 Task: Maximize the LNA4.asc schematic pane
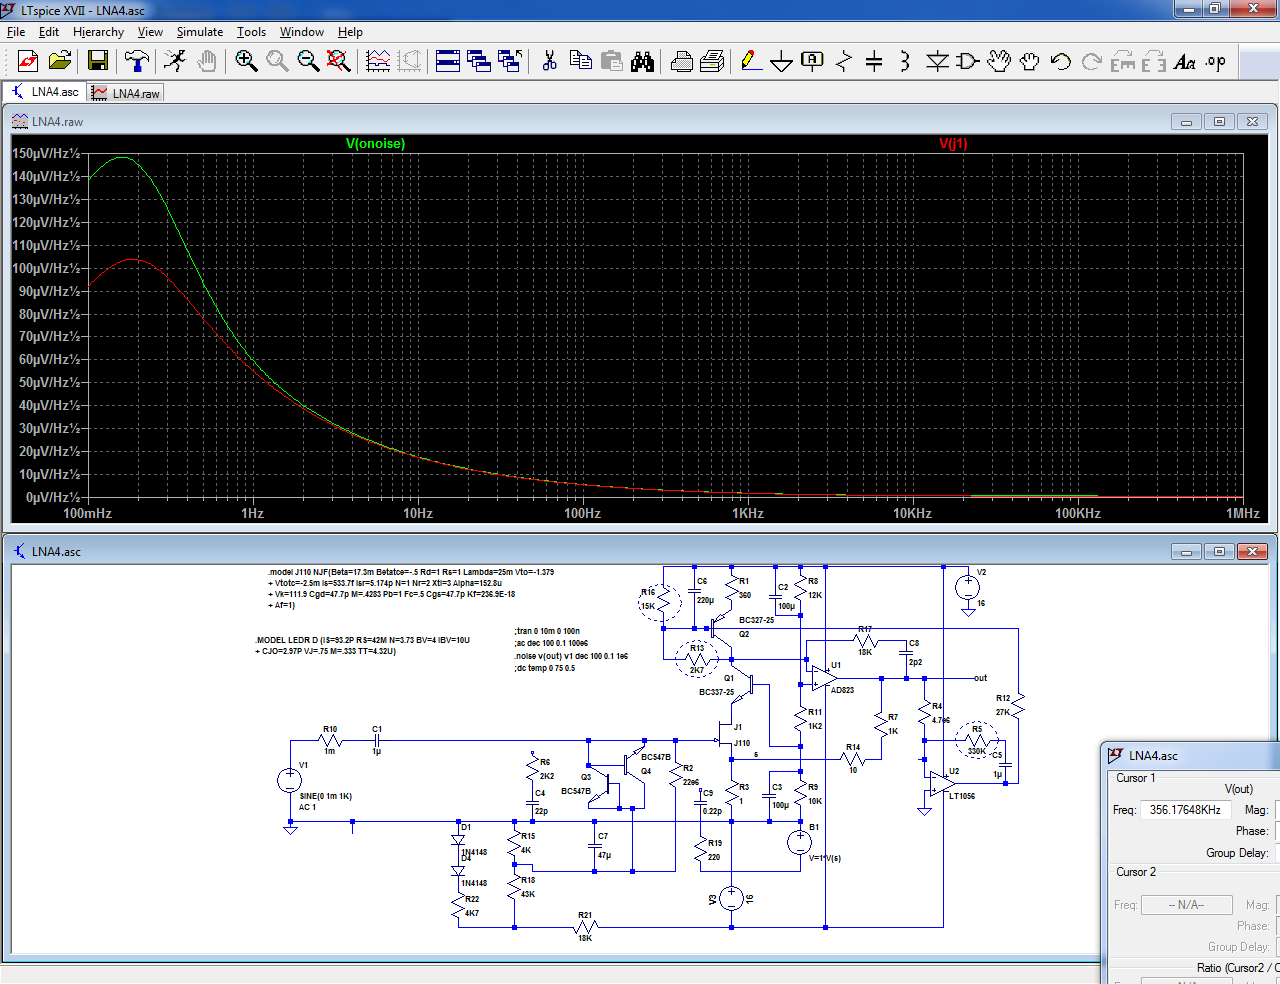click(x=1219, y=552)
